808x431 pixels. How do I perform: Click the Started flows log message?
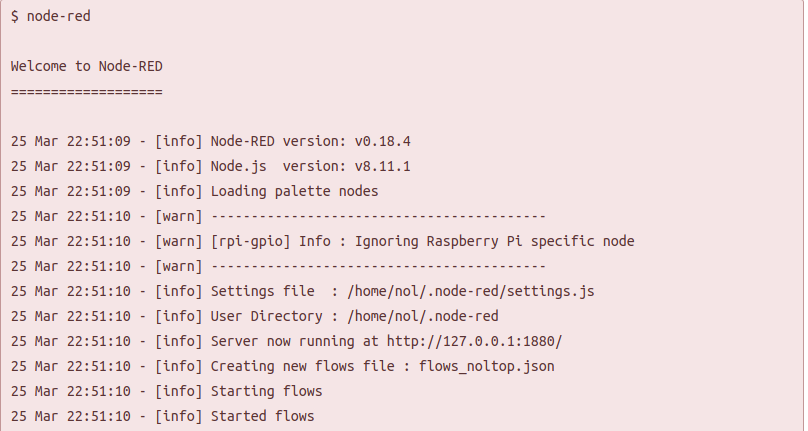[x=262, y=416]
